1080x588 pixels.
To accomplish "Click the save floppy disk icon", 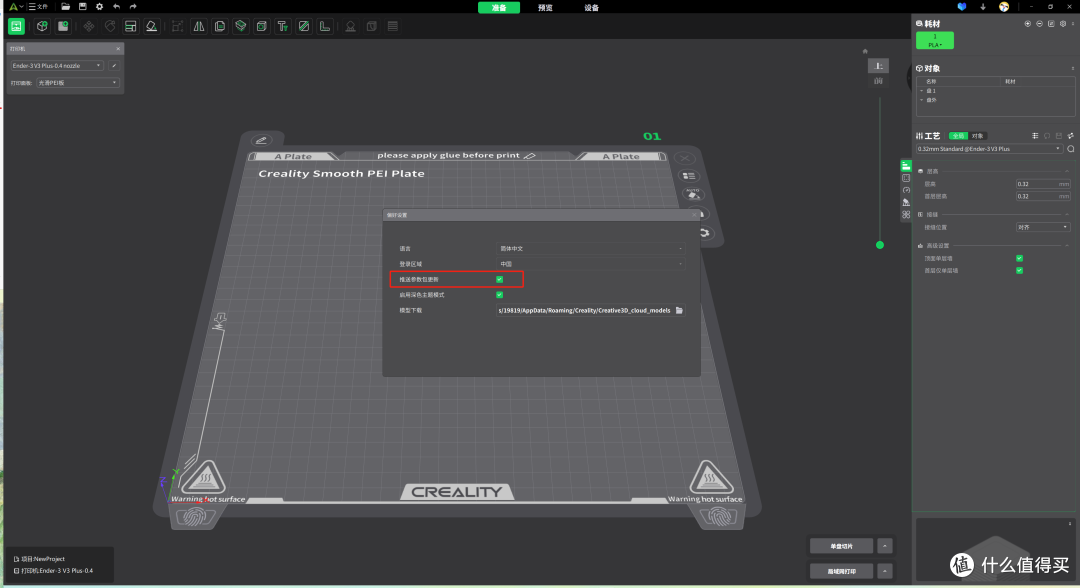I will tap(83, 7).
